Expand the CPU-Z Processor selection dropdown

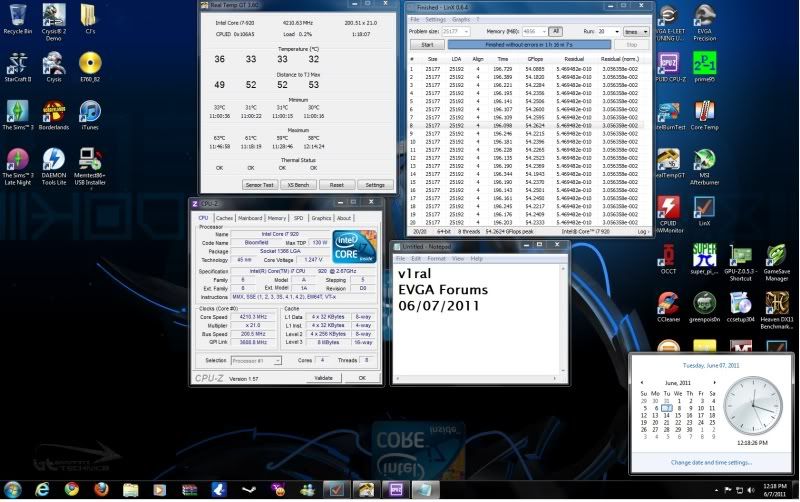coord(261,360)
